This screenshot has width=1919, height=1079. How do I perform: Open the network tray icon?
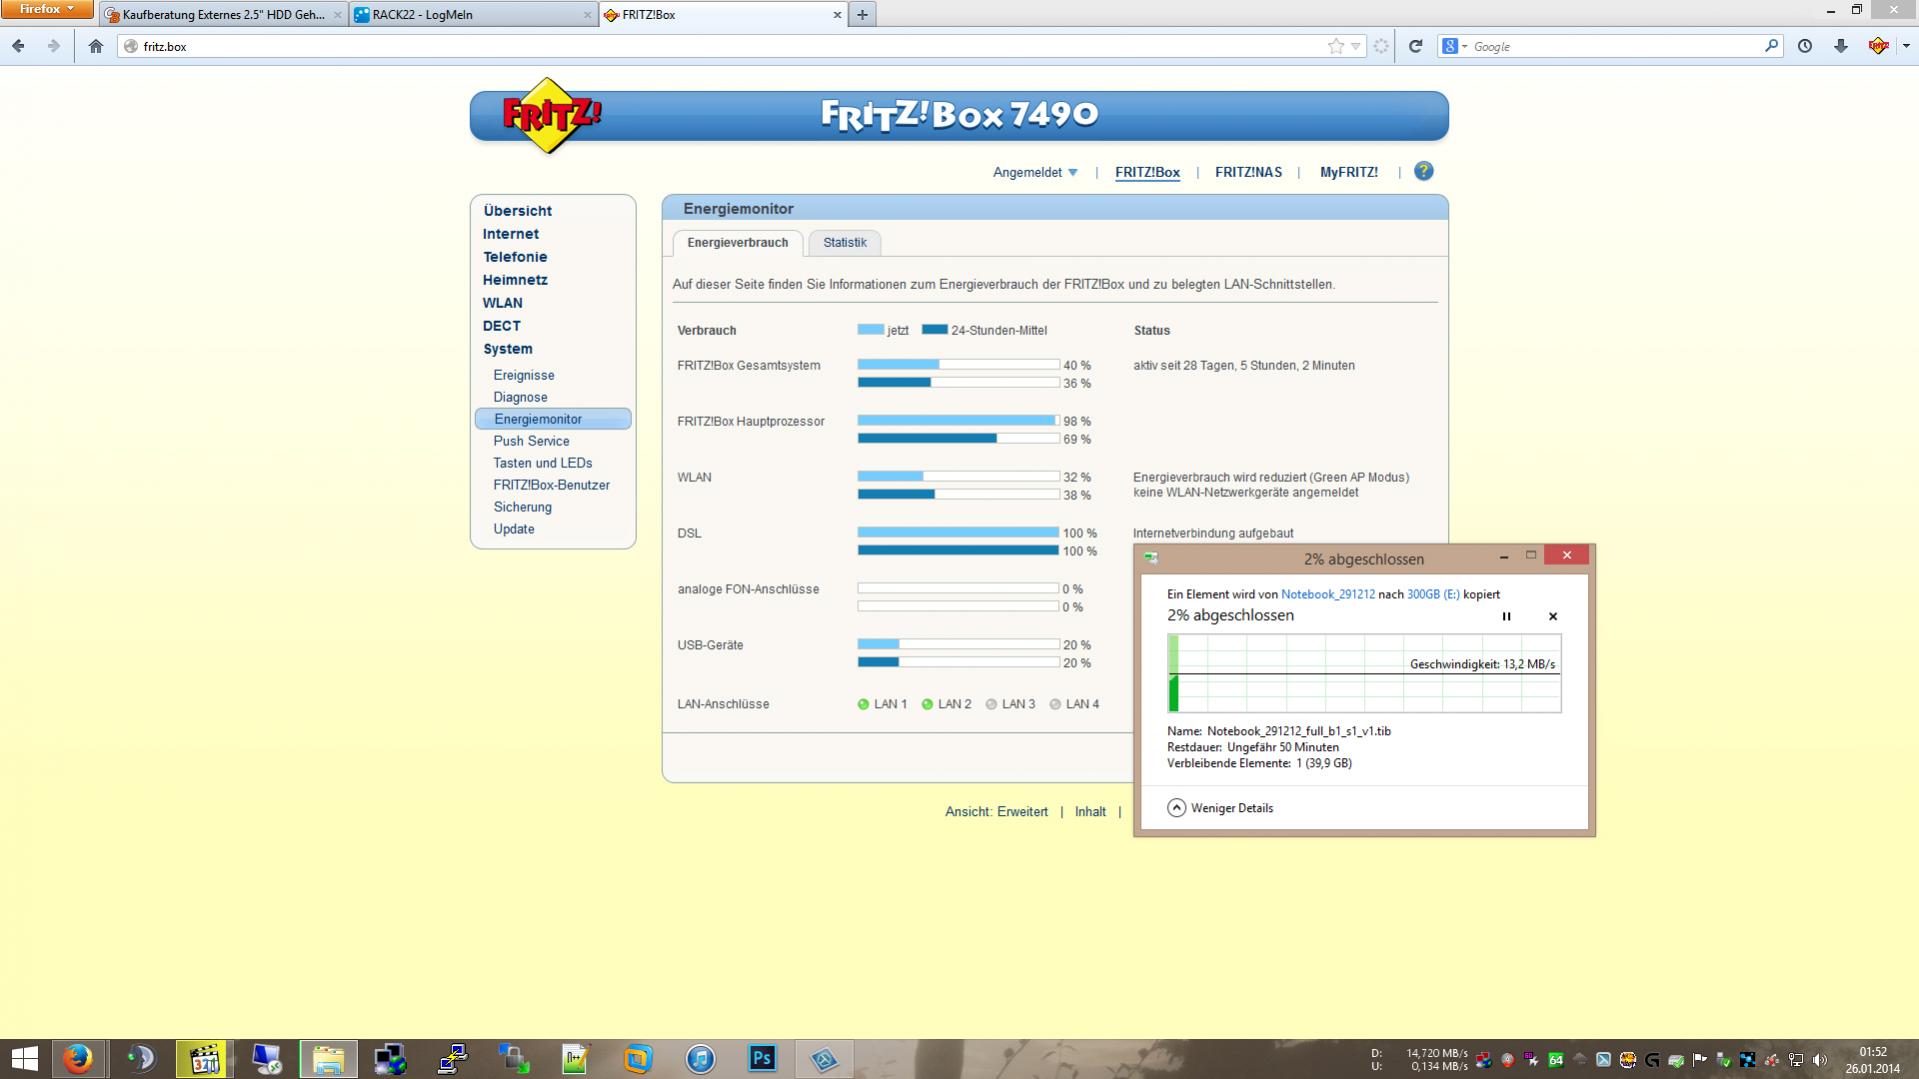pyautogui.click(x=1795, y=1060)
